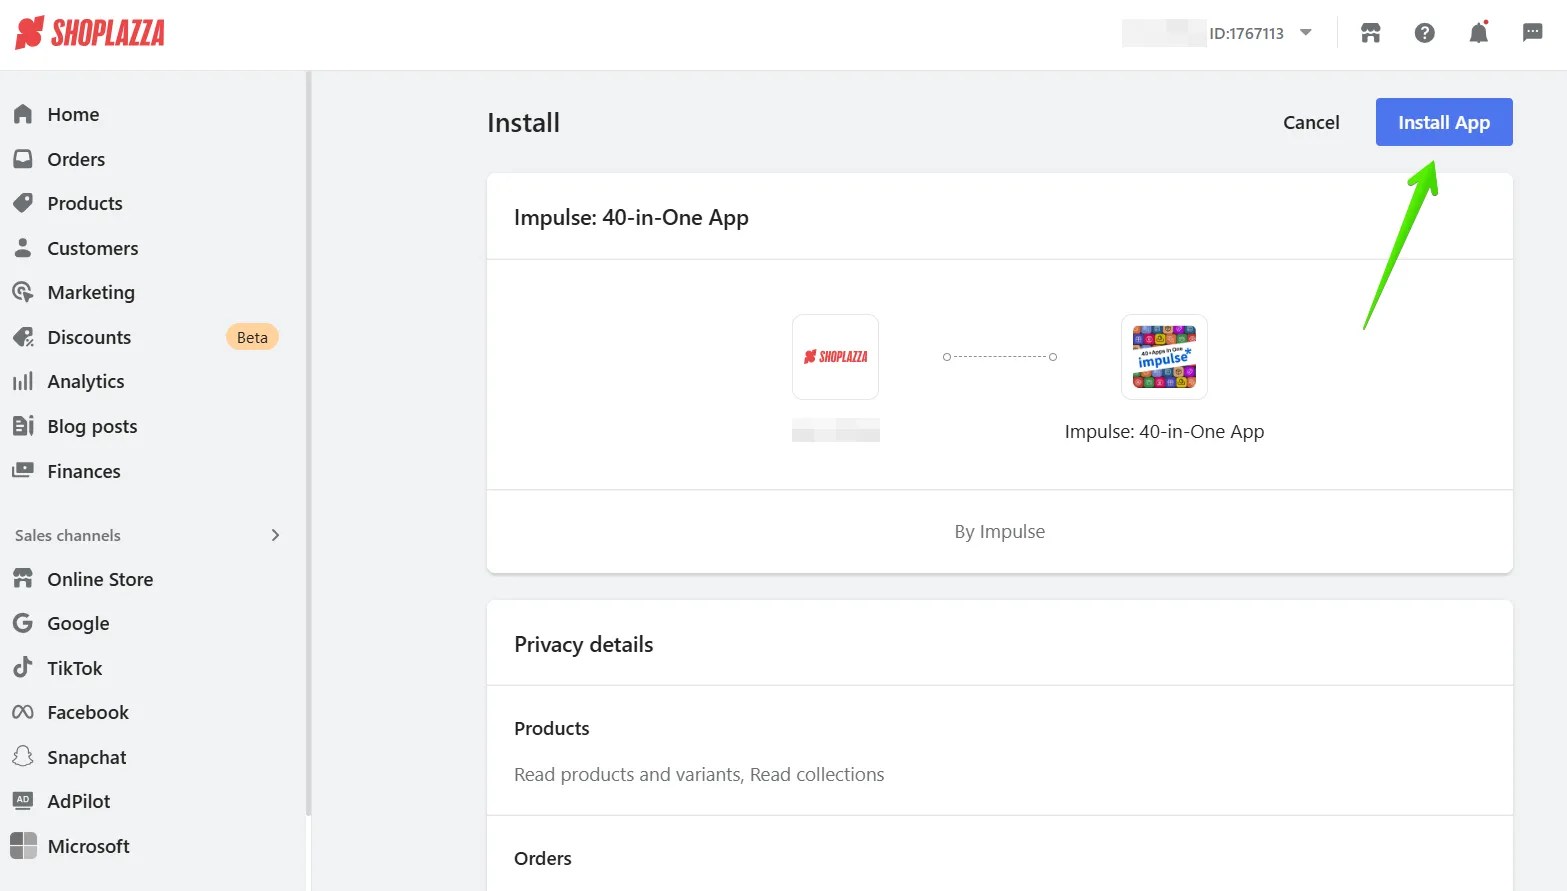Image resolution: width=1567 pixels, height=891 pixels.
Task: Click the "Sales channels" section label
Action: tap(68, 535)
